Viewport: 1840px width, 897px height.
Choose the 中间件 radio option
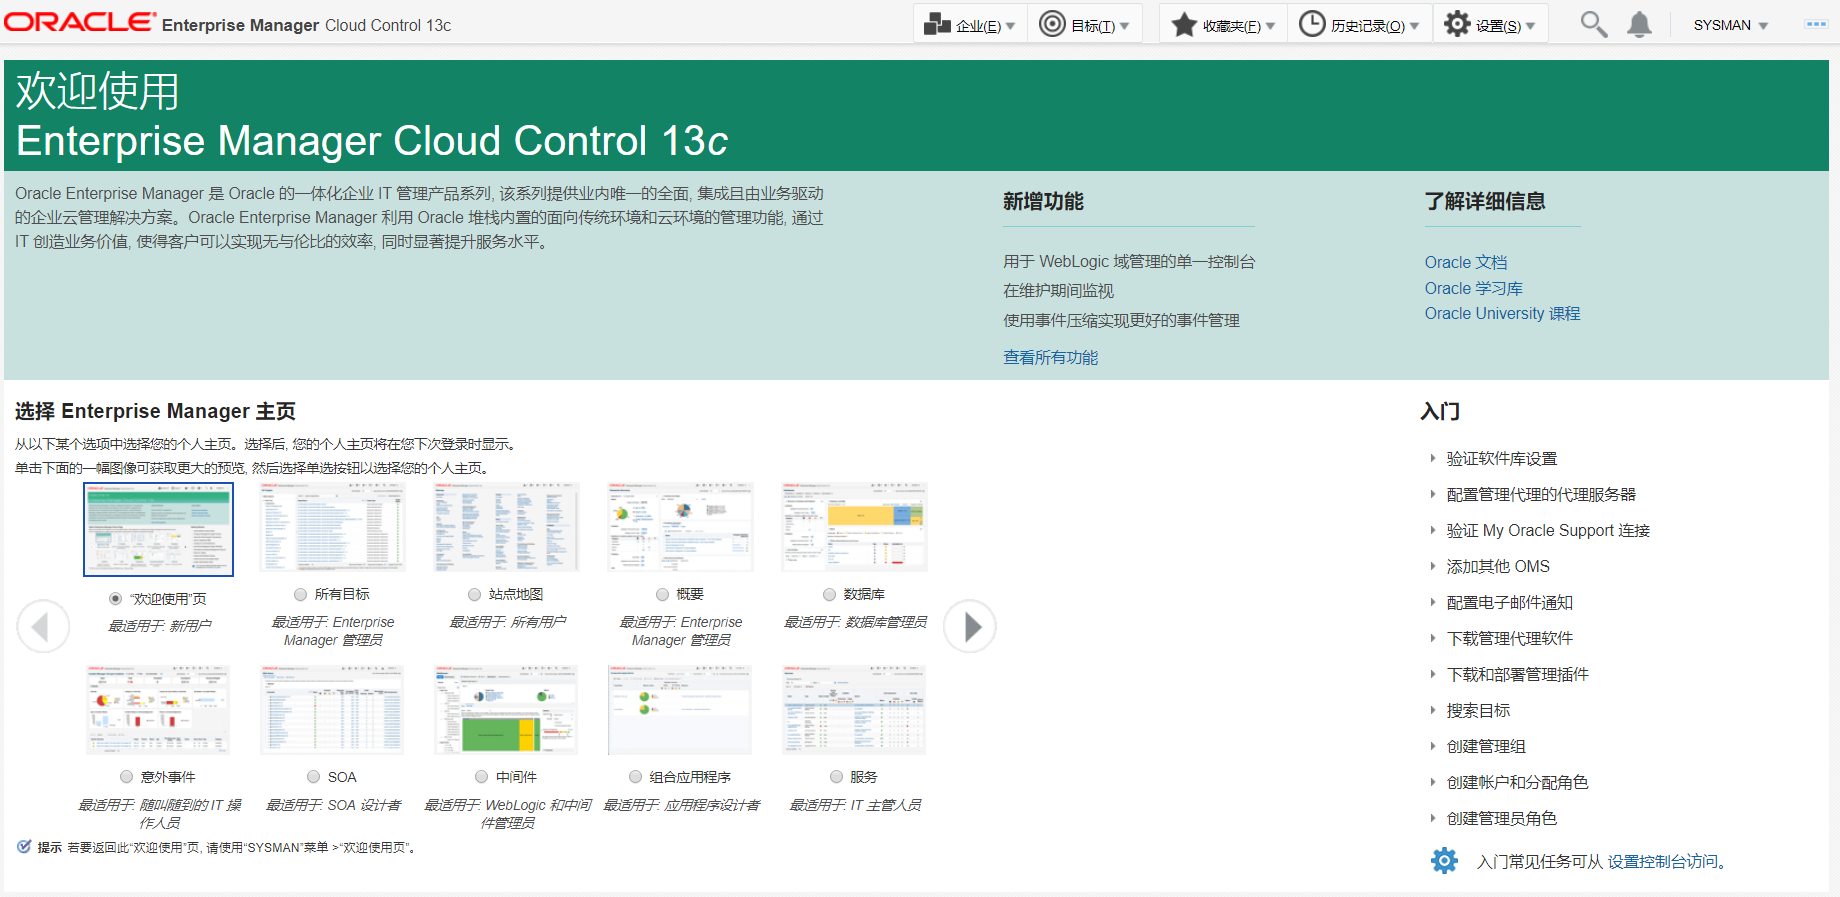tap(481, 777)
